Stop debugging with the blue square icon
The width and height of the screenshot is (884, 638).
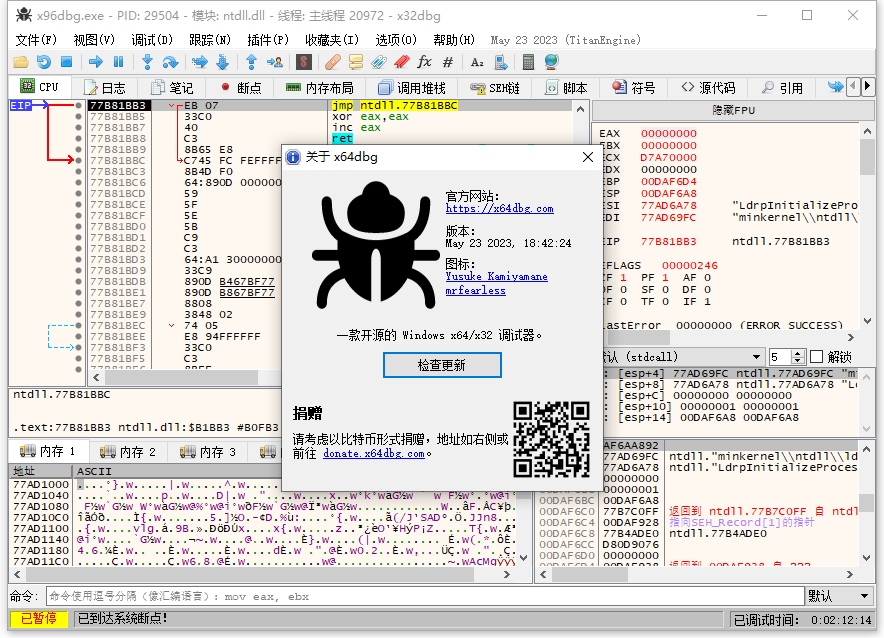(67, 62)
